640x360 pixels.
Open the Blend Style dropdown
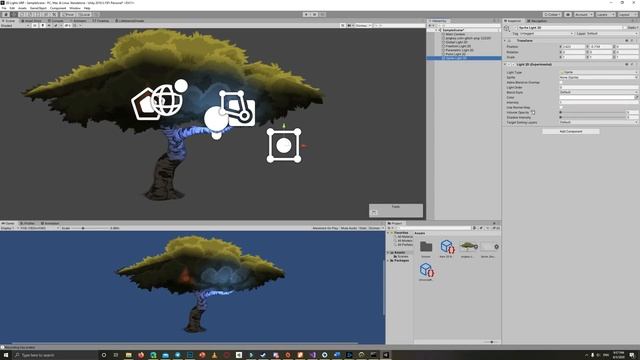[x=598, y=92]
